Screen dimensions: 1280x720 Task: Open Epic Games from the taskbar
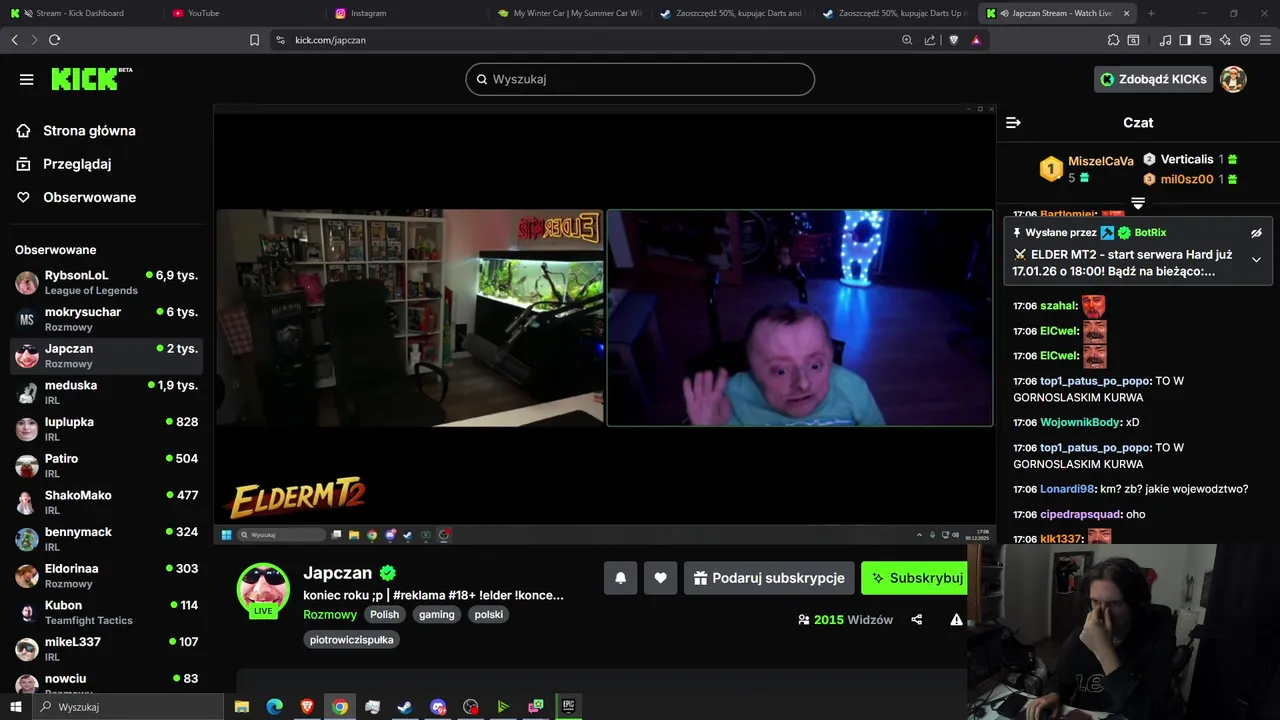point(568,707)
